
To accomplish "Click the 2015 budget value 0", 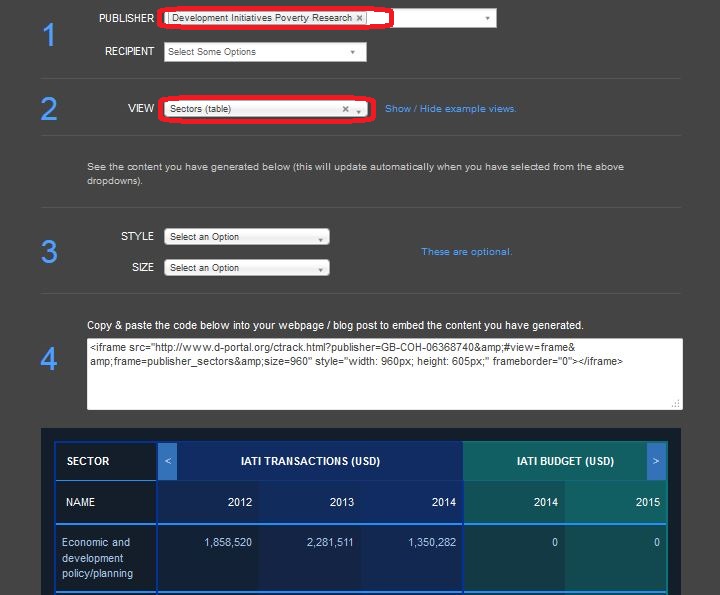I will [x=657, y=542].
